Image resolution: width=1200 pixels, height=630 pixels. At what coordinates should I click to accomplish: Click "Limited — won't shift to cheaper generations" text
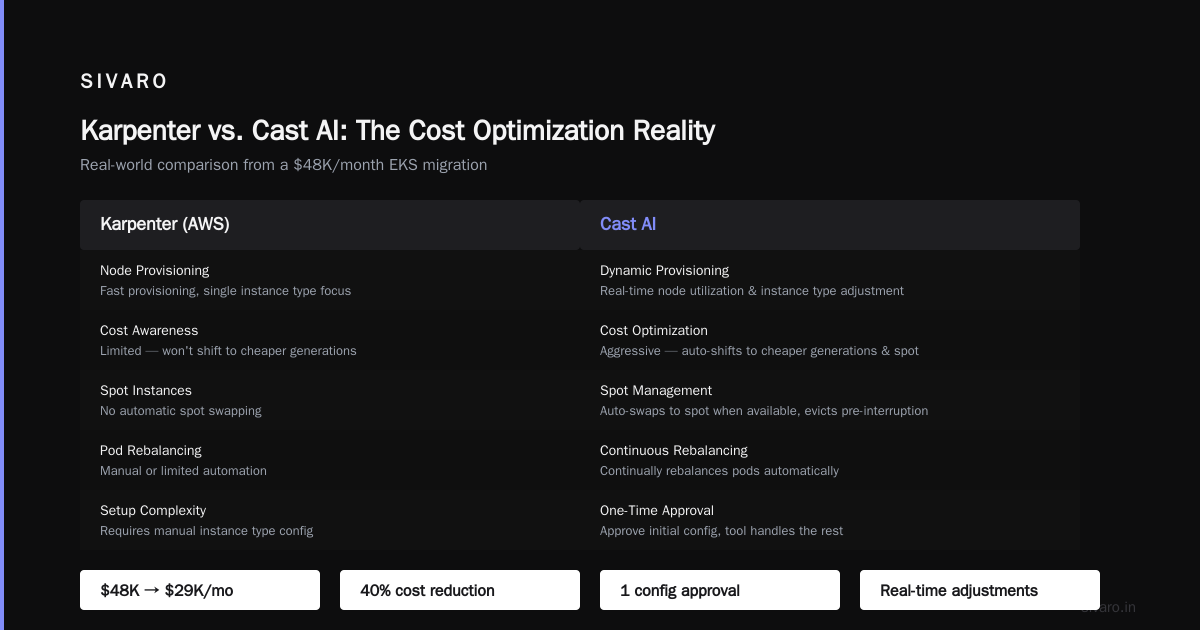click(228, 351)
